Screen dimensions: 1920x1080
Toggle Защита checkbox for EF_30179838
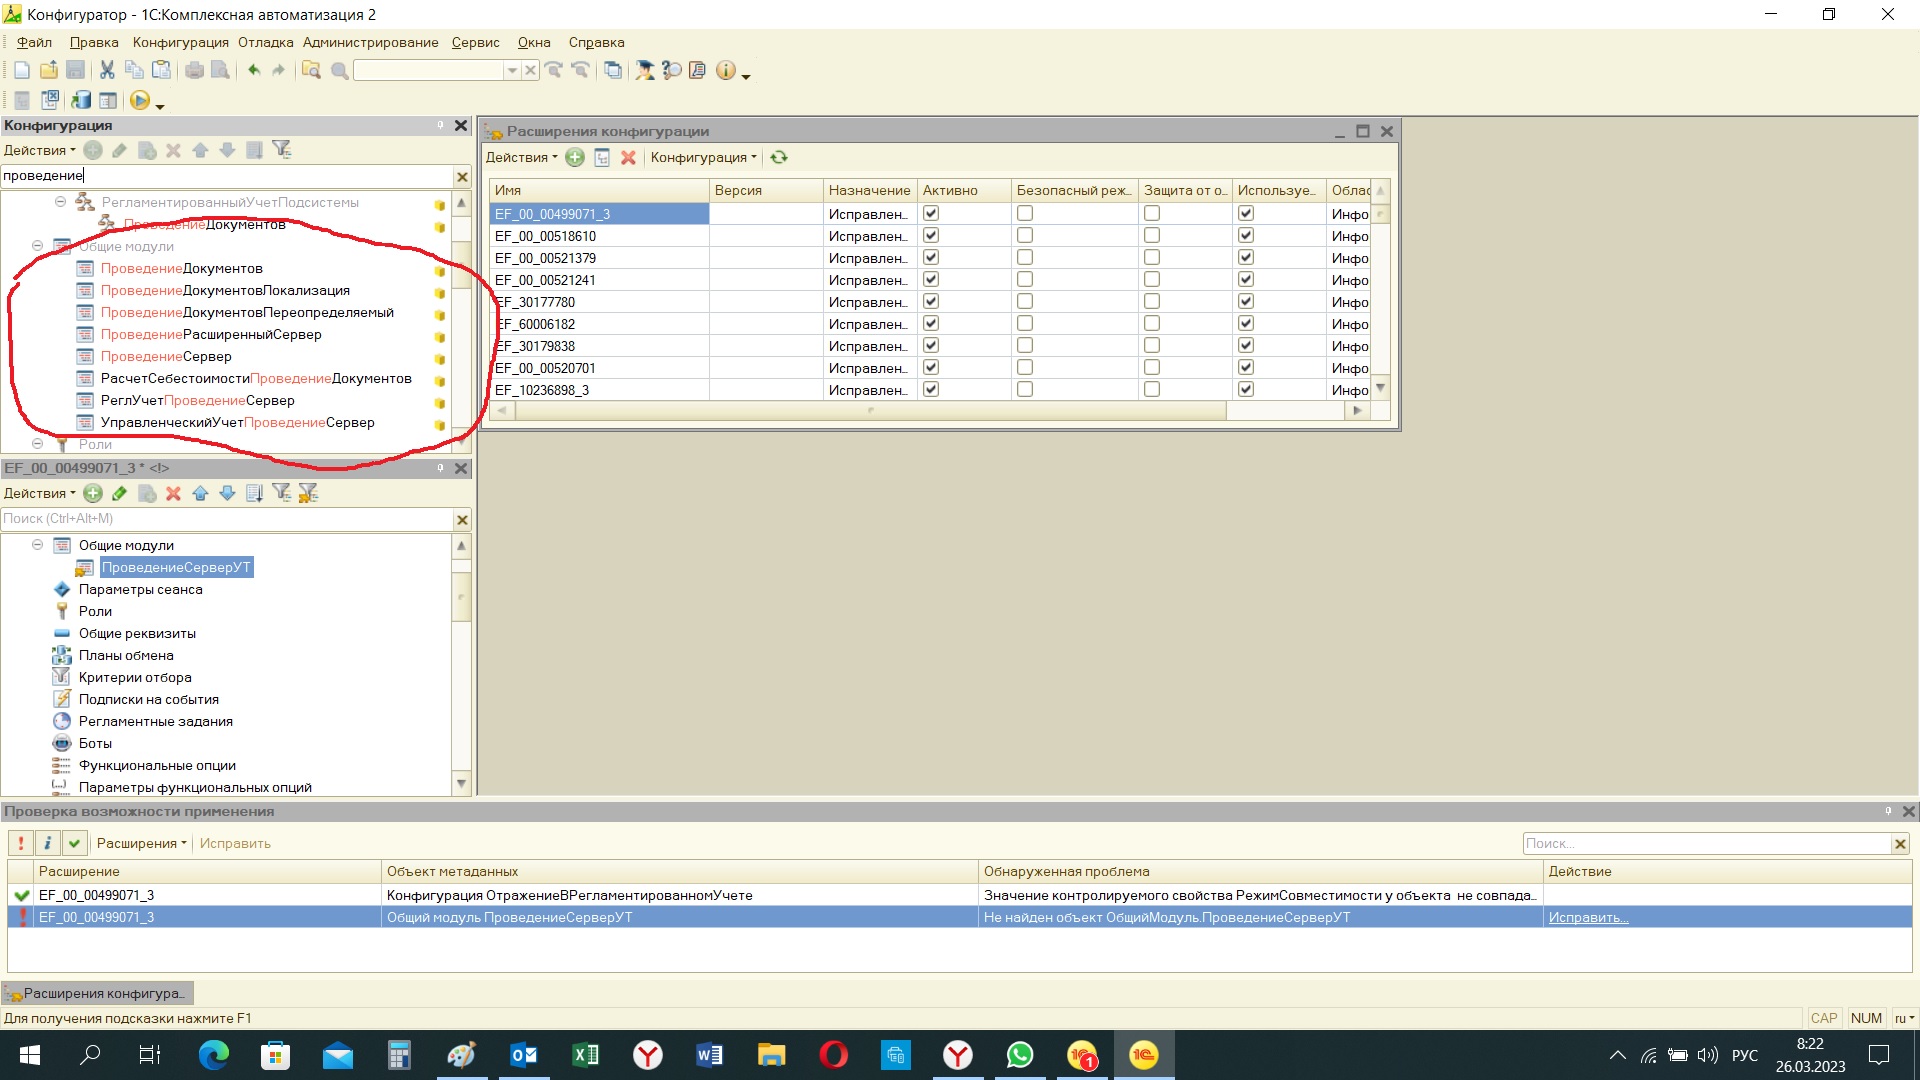[1152, 345]
